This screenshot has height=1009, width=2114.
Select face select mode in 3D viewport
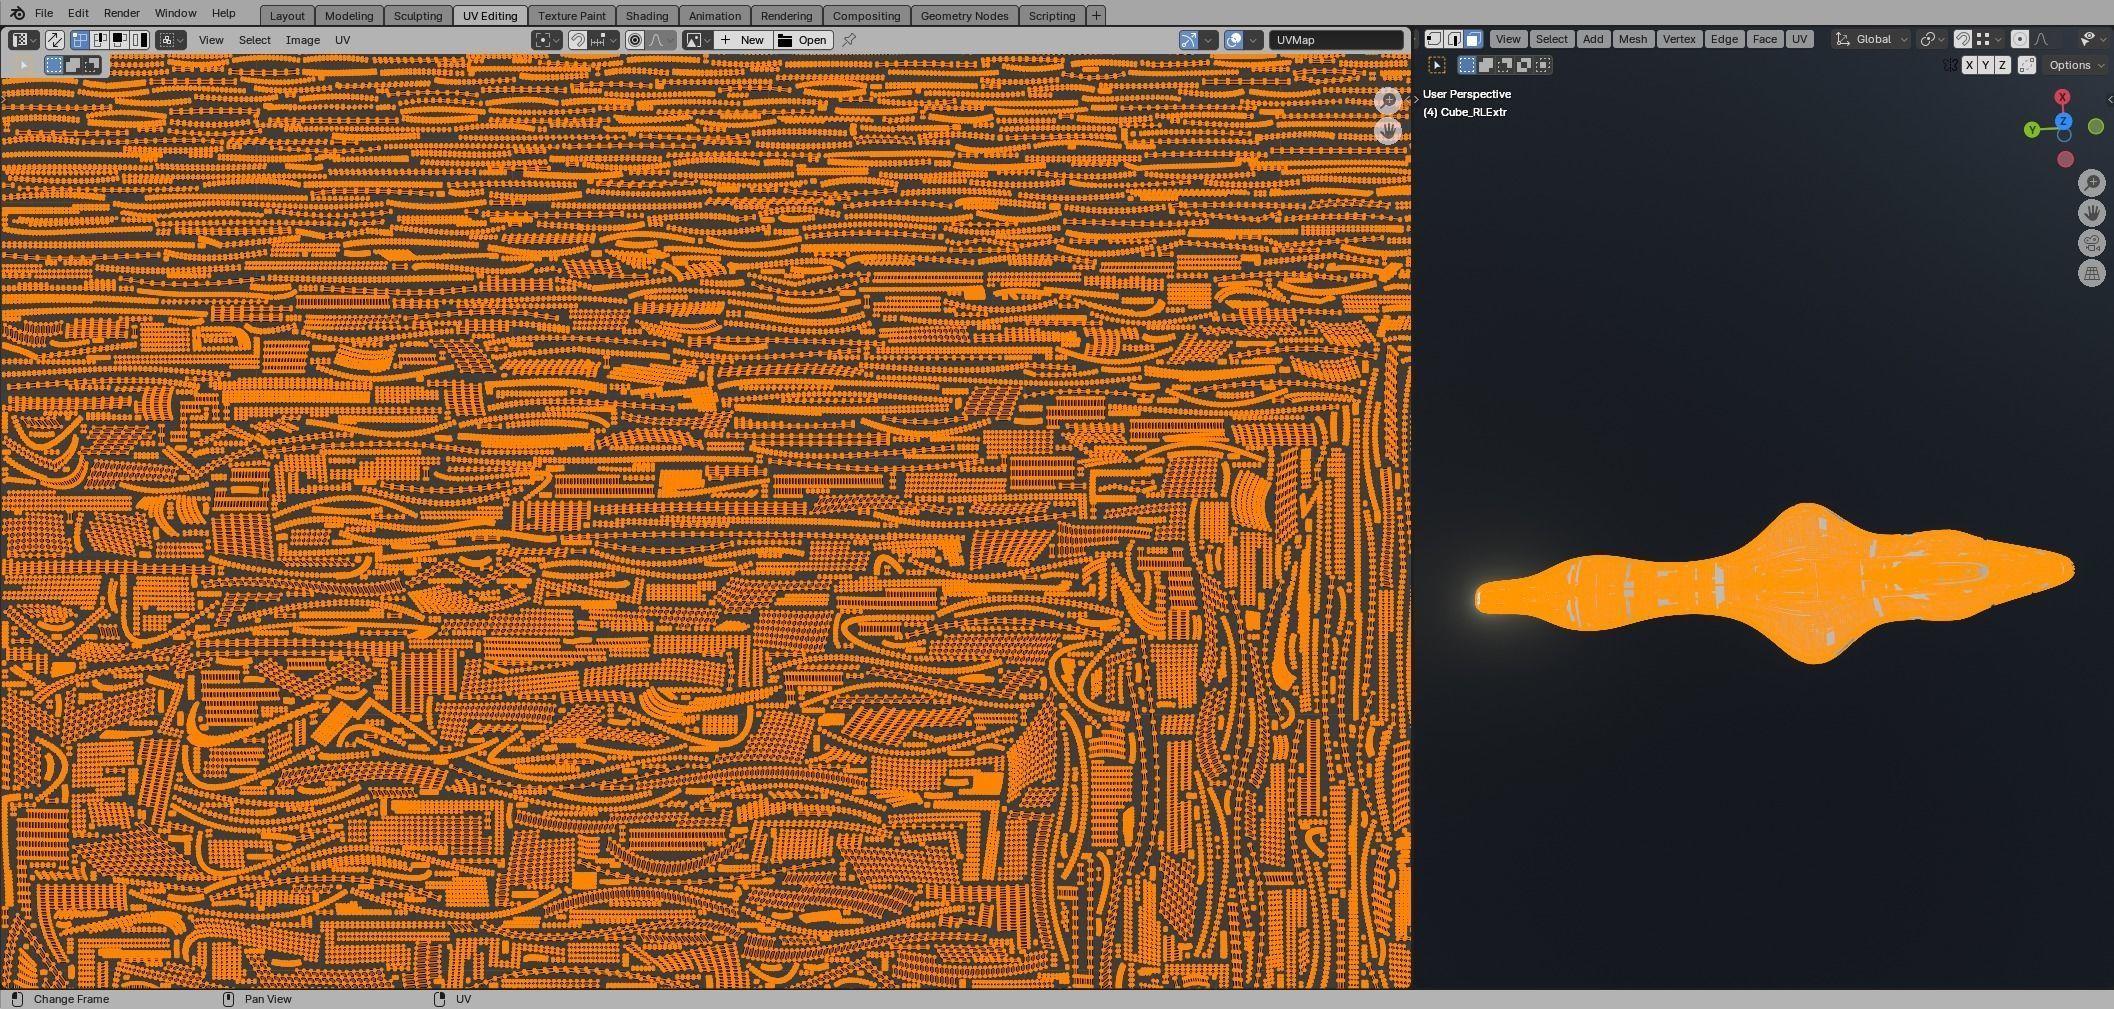click(1473, 39)
